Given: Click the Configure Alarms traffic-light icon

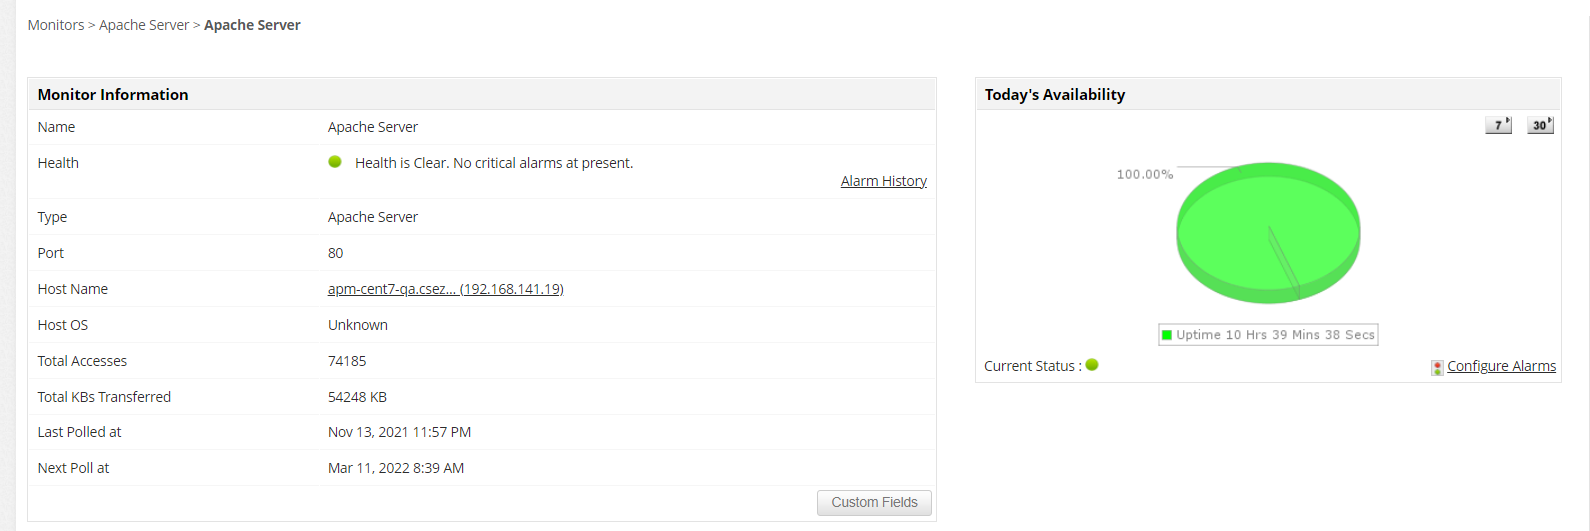Looking at the screenshot, I should [1437, 367].
